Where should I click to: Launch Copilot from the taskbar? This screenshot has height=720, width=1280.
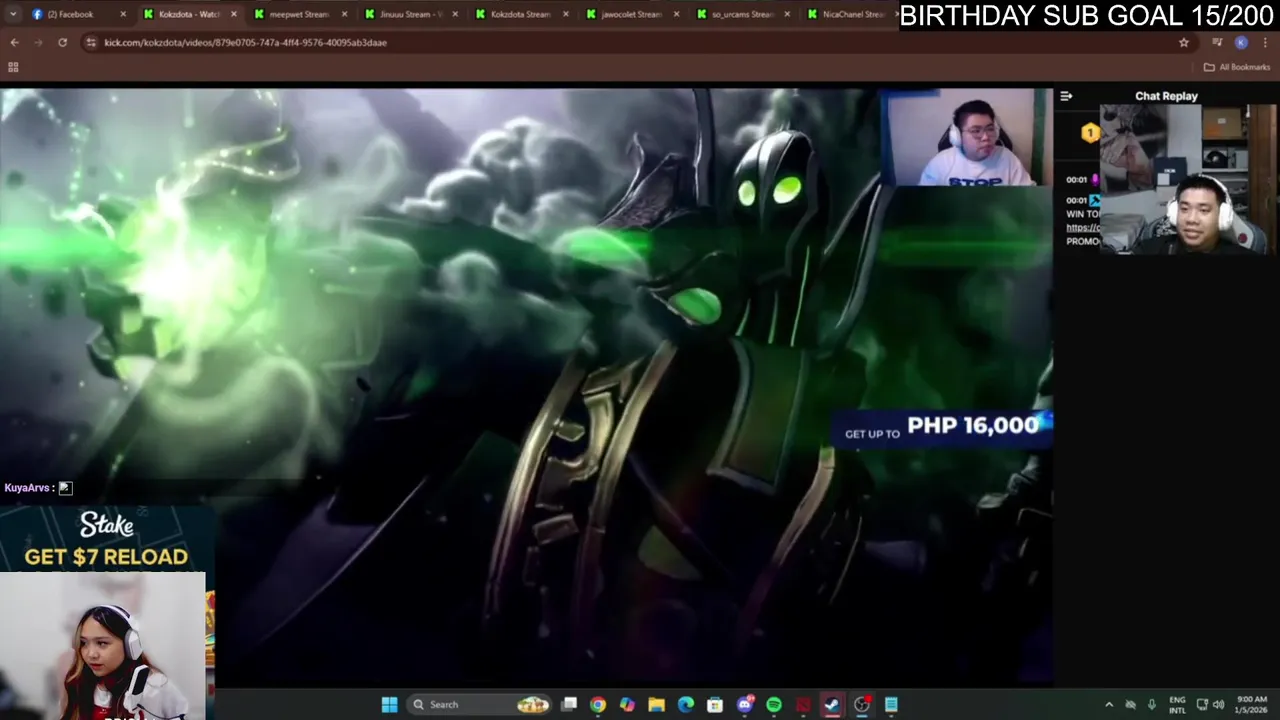pyautogui.click(x=627, y=704)
